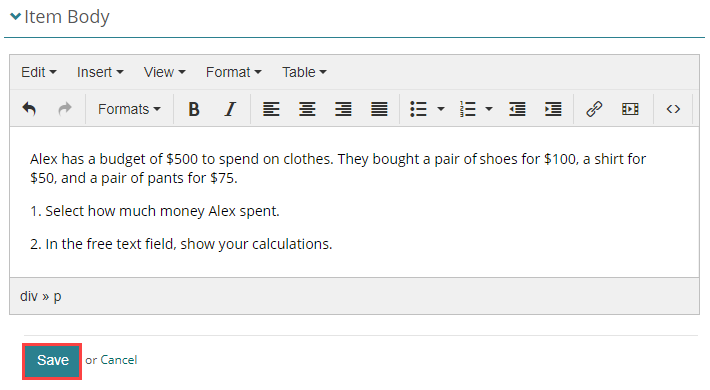
Task: Open the View menu
Action: [164, 72]
